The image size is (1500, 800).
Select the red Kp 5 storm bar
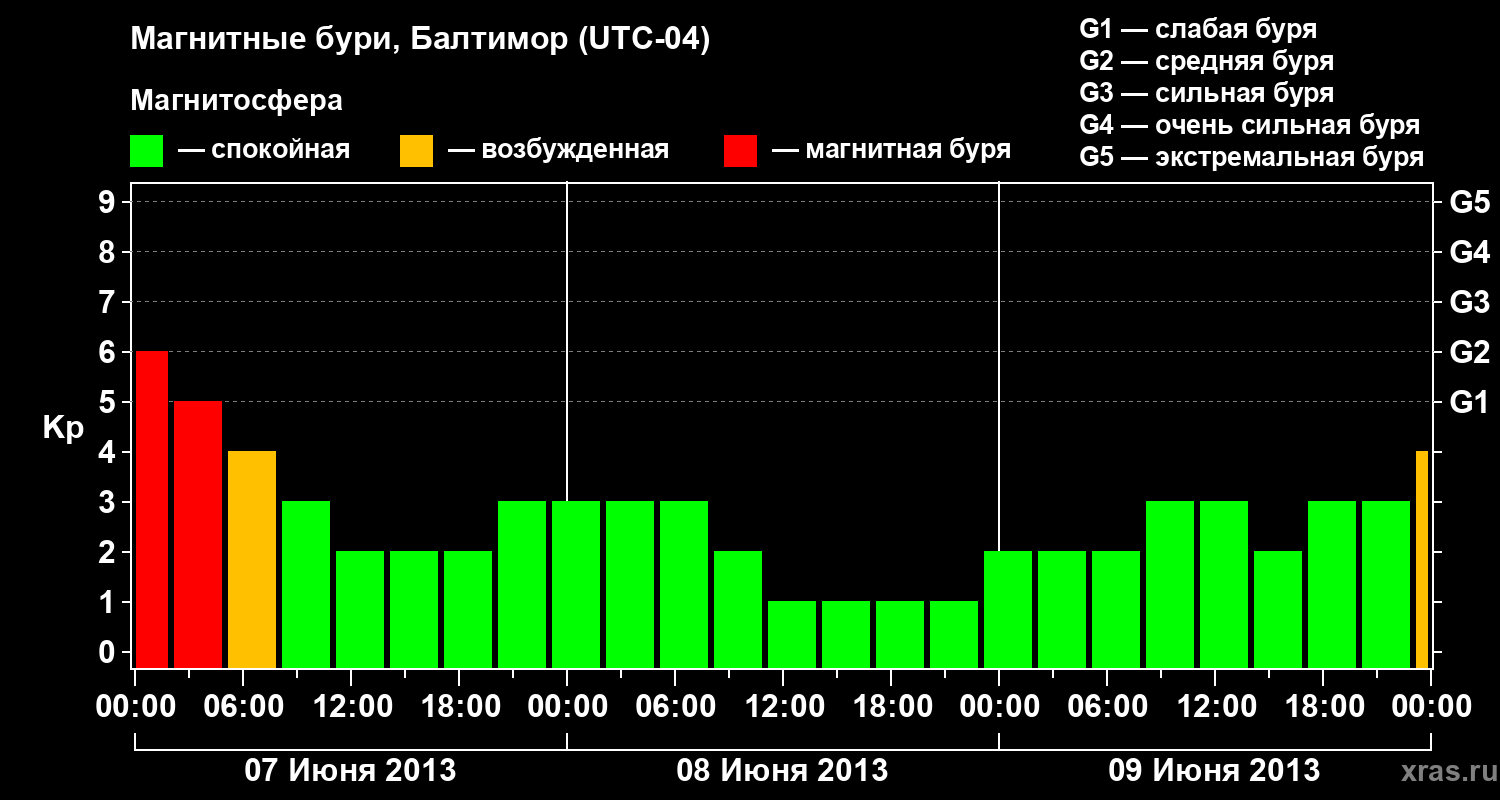click(198, 535)
